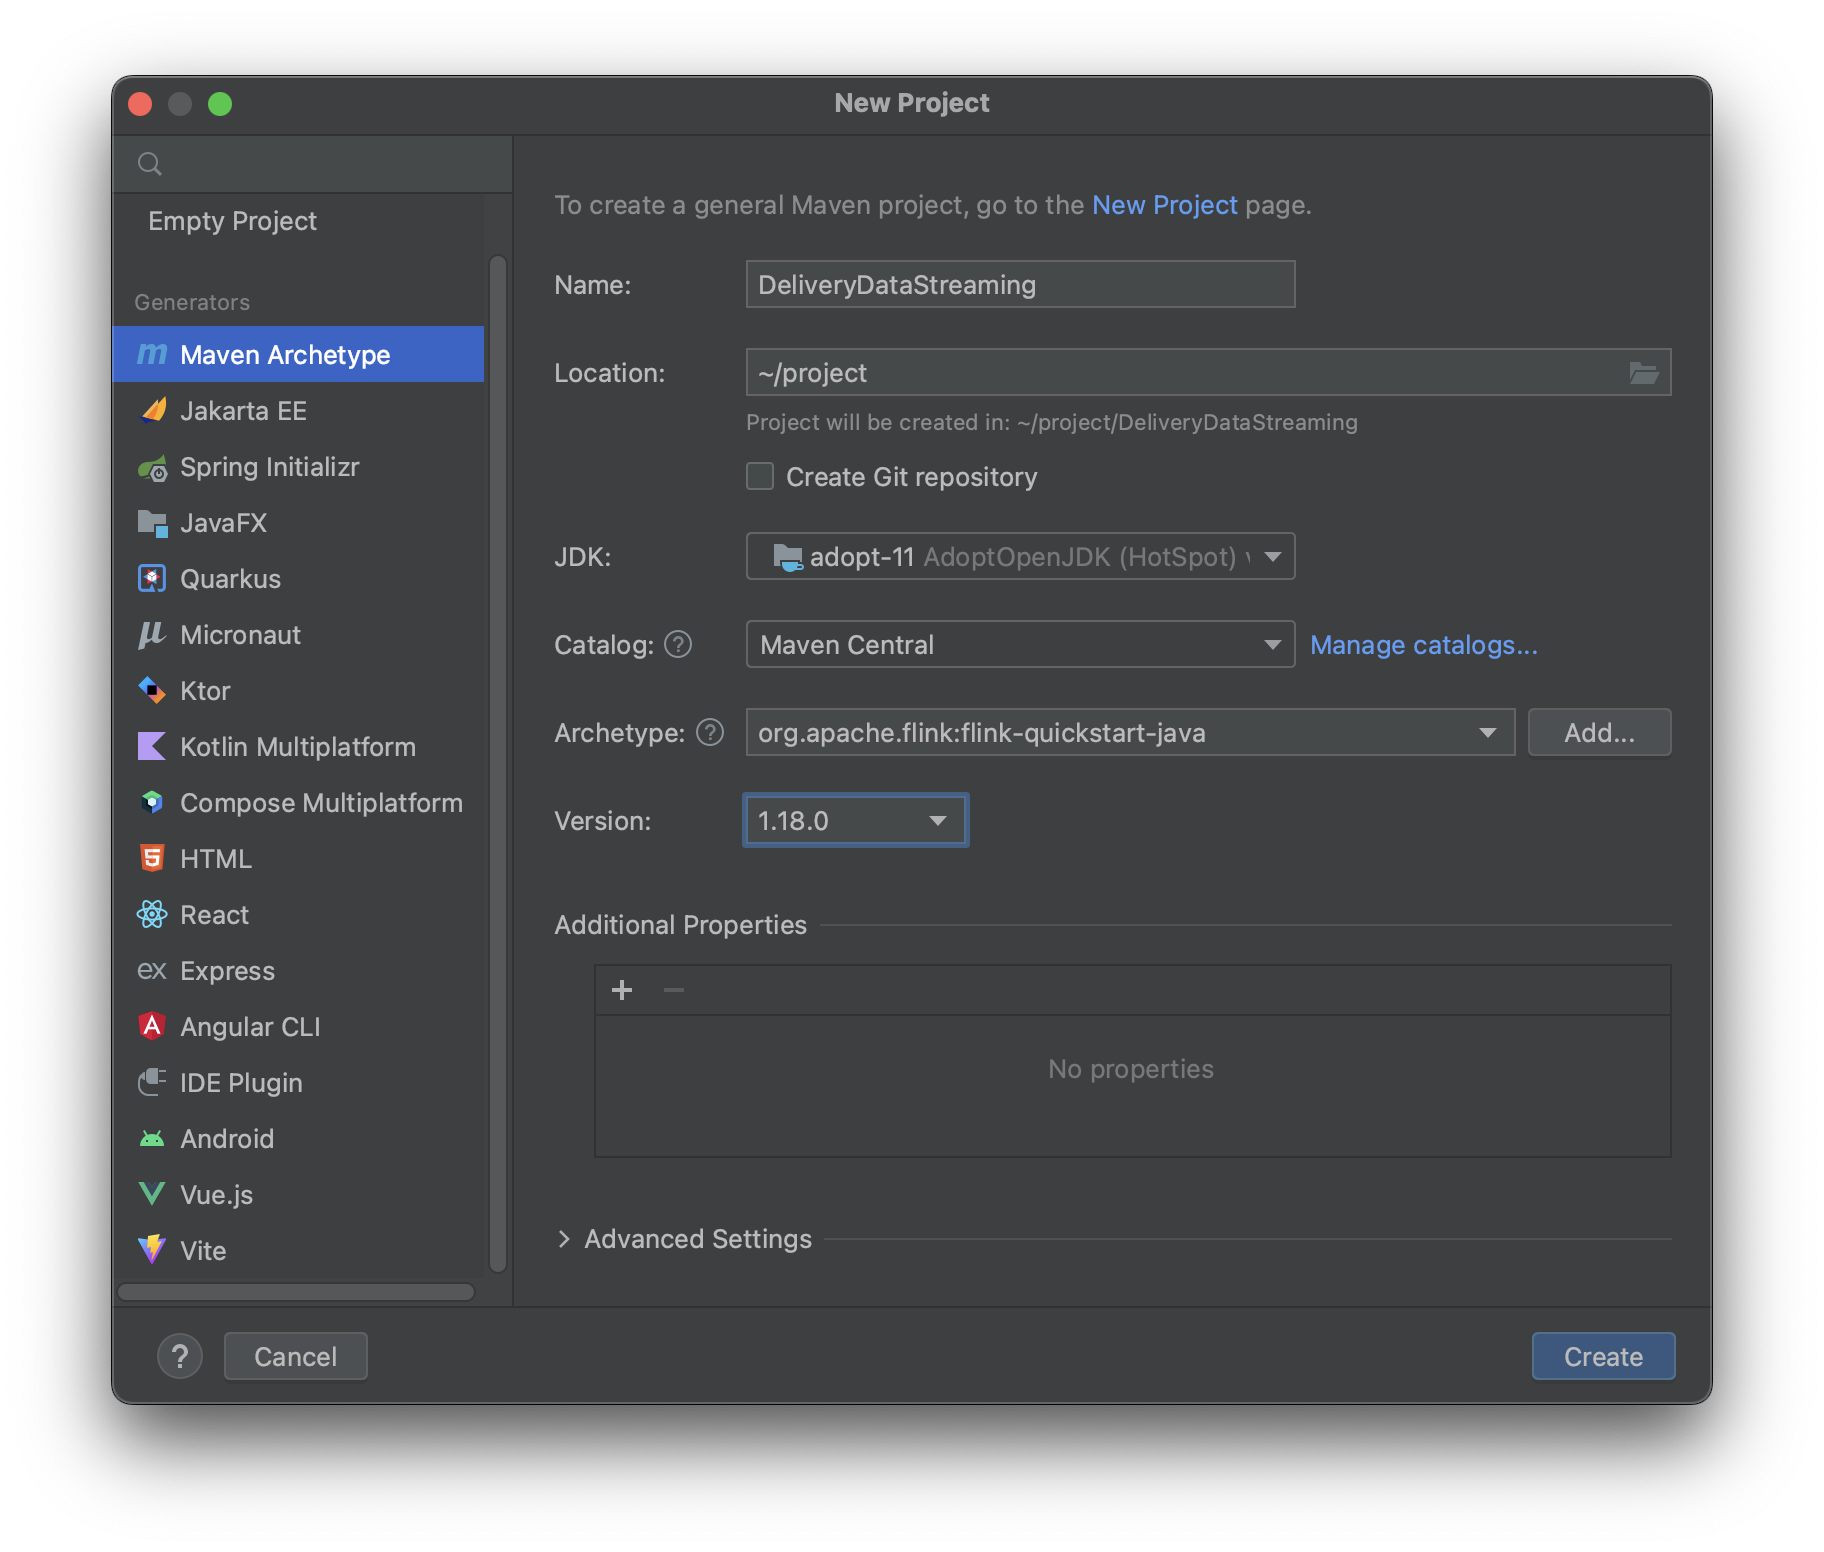This screenshot has height=1552, width=1824.
Task: Click the search magnifier icon
Action: click(150, 164)
